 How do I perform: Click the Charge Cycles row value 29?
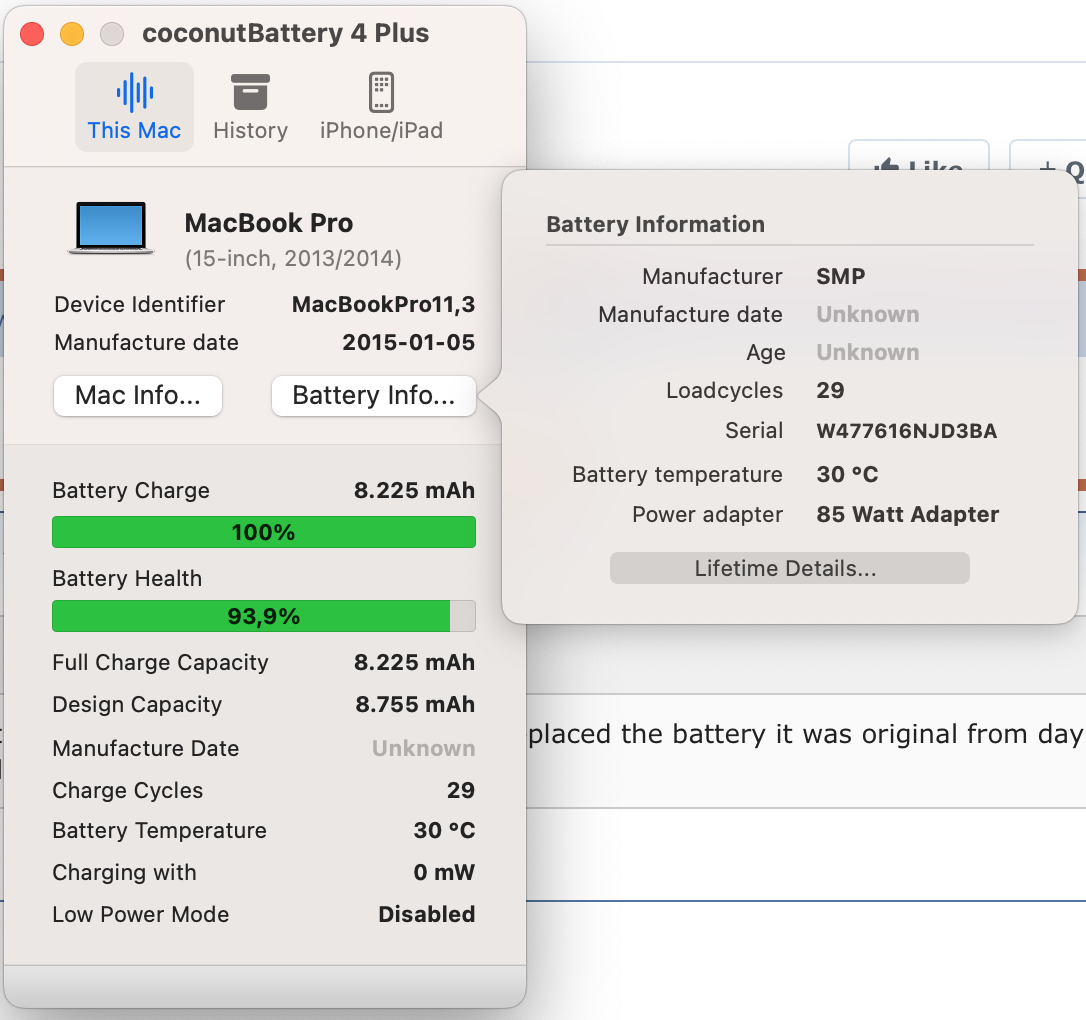click(460, 791)
